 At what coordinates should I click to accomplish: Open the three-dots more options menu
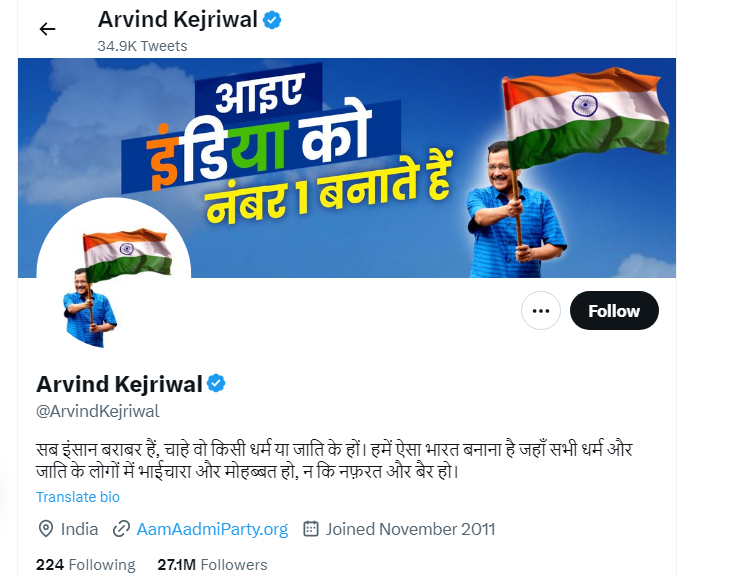click(x=541, y=311)
